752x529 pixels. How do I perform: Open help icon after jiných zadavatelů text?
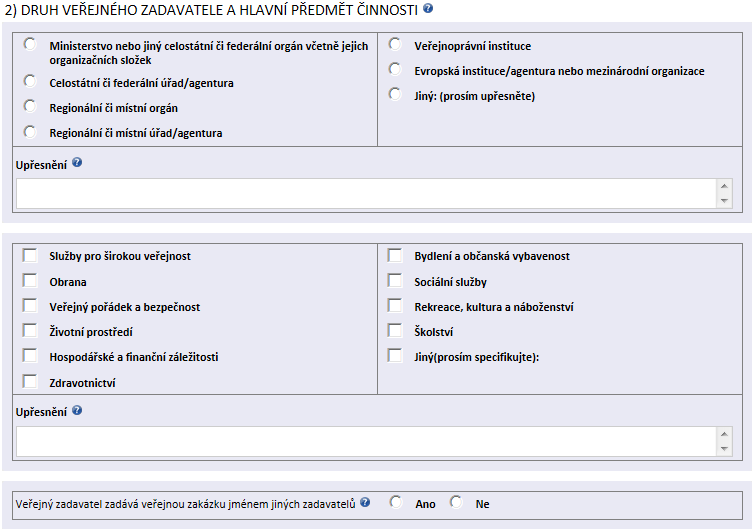[365, 502]
